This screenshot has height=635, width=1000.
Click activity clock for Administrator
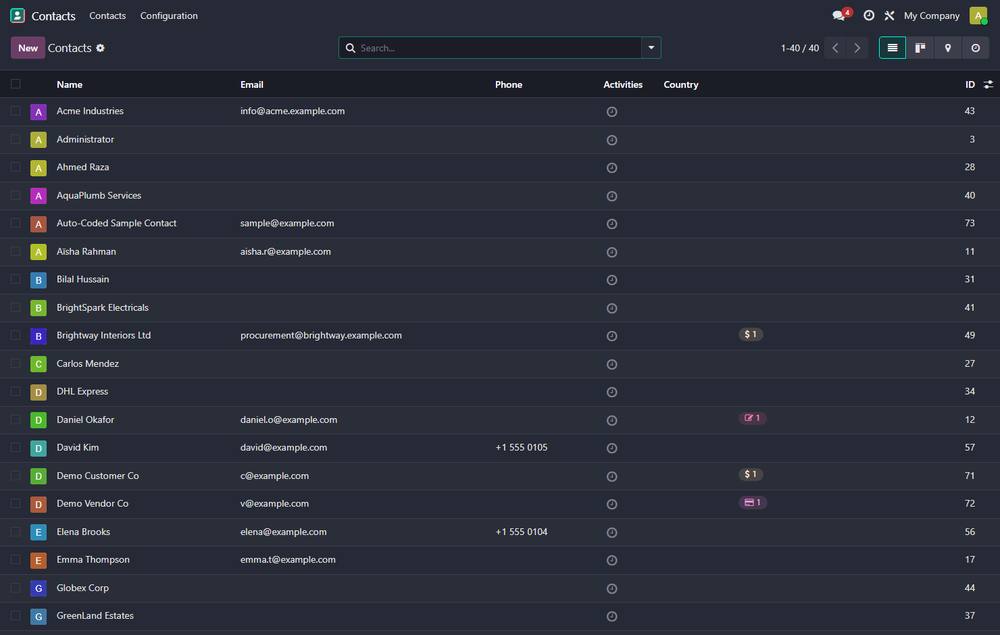click(612, 140)
